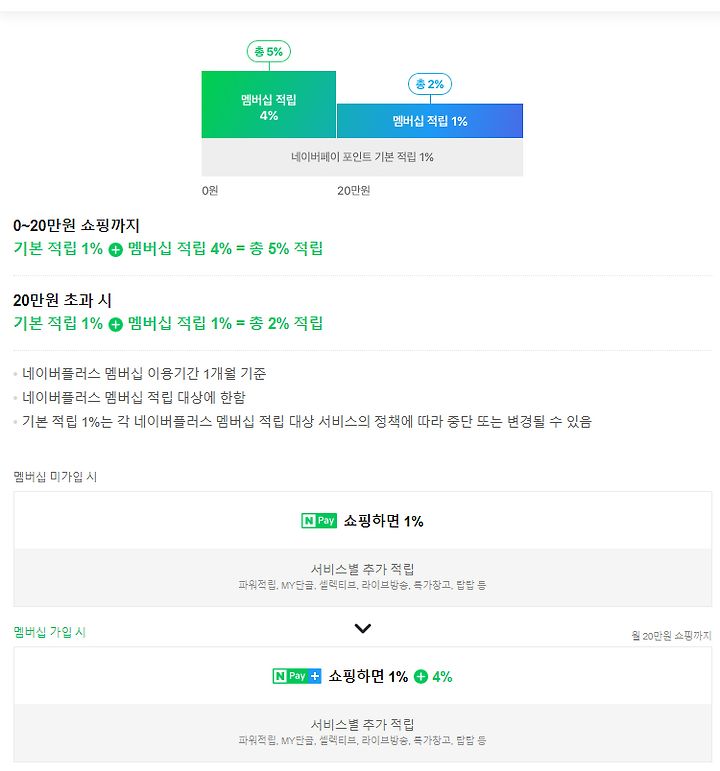The width and height of the screenshot is (720, 771).
Task: Click the green plus icon before 4%
Action: pyautogui.click(x=421, y=677)
